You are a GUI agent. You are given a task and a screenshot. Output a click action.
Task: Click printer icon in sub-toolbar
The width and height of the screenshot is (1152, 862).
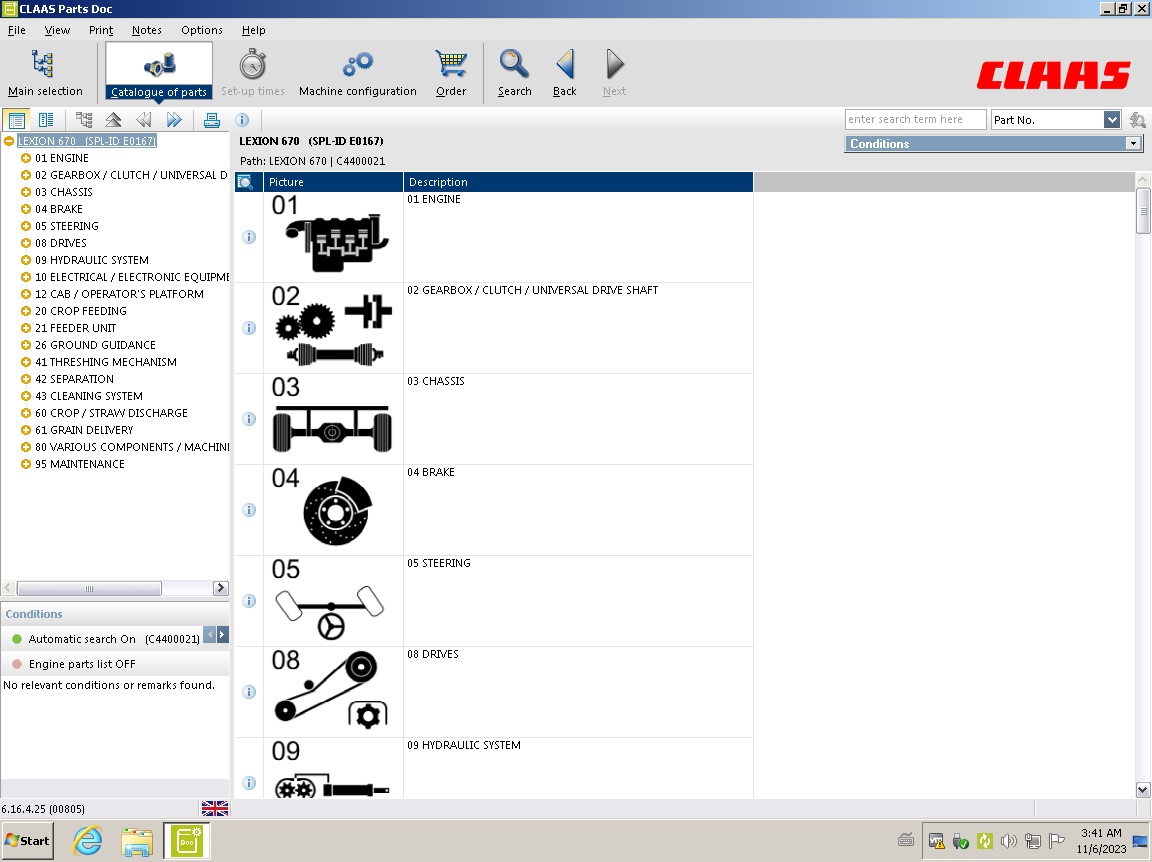[x=212, y=120]
